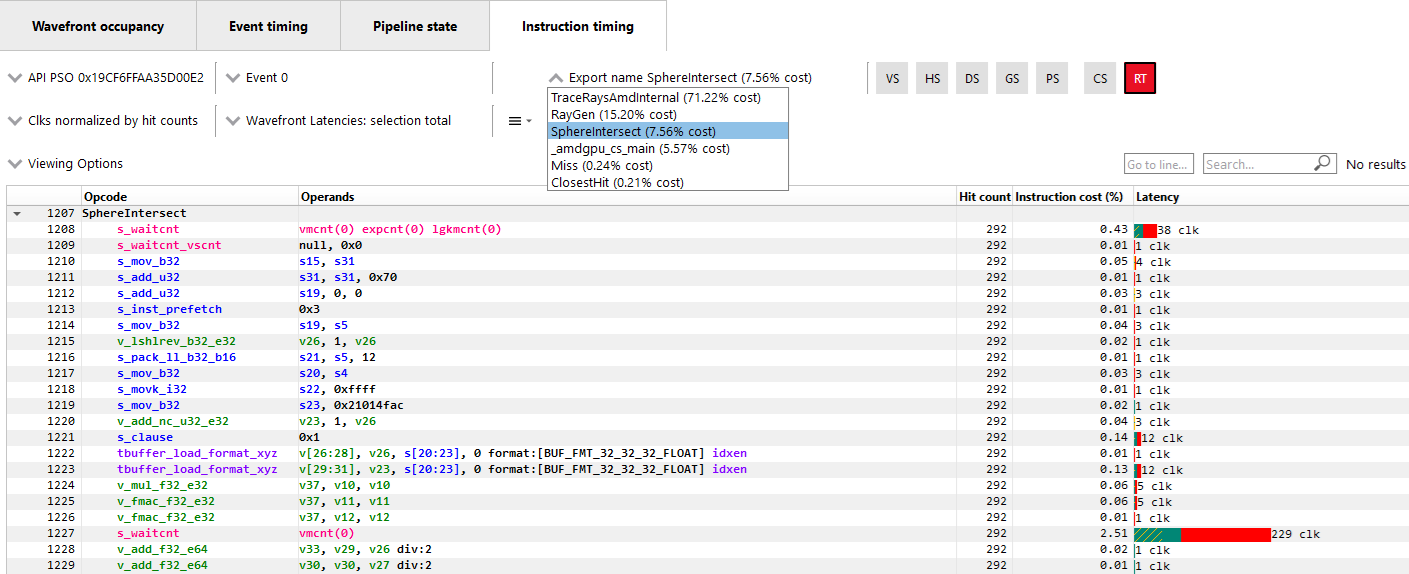Switch to the Wavefront occupancy tab
The width and height of the screenshot is (1409, 574).
[x=98, y=26]
